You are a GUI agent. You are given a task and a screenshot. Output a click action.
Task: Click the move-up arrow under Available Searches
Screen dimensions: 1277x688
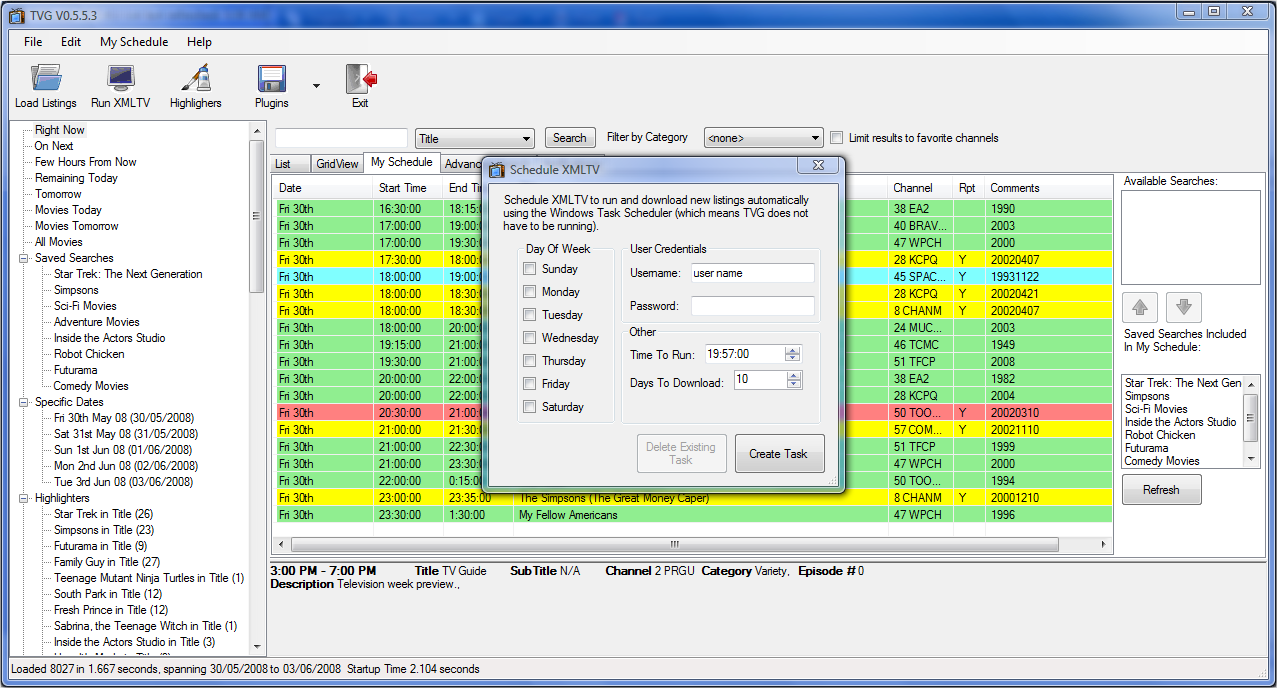1139,307
